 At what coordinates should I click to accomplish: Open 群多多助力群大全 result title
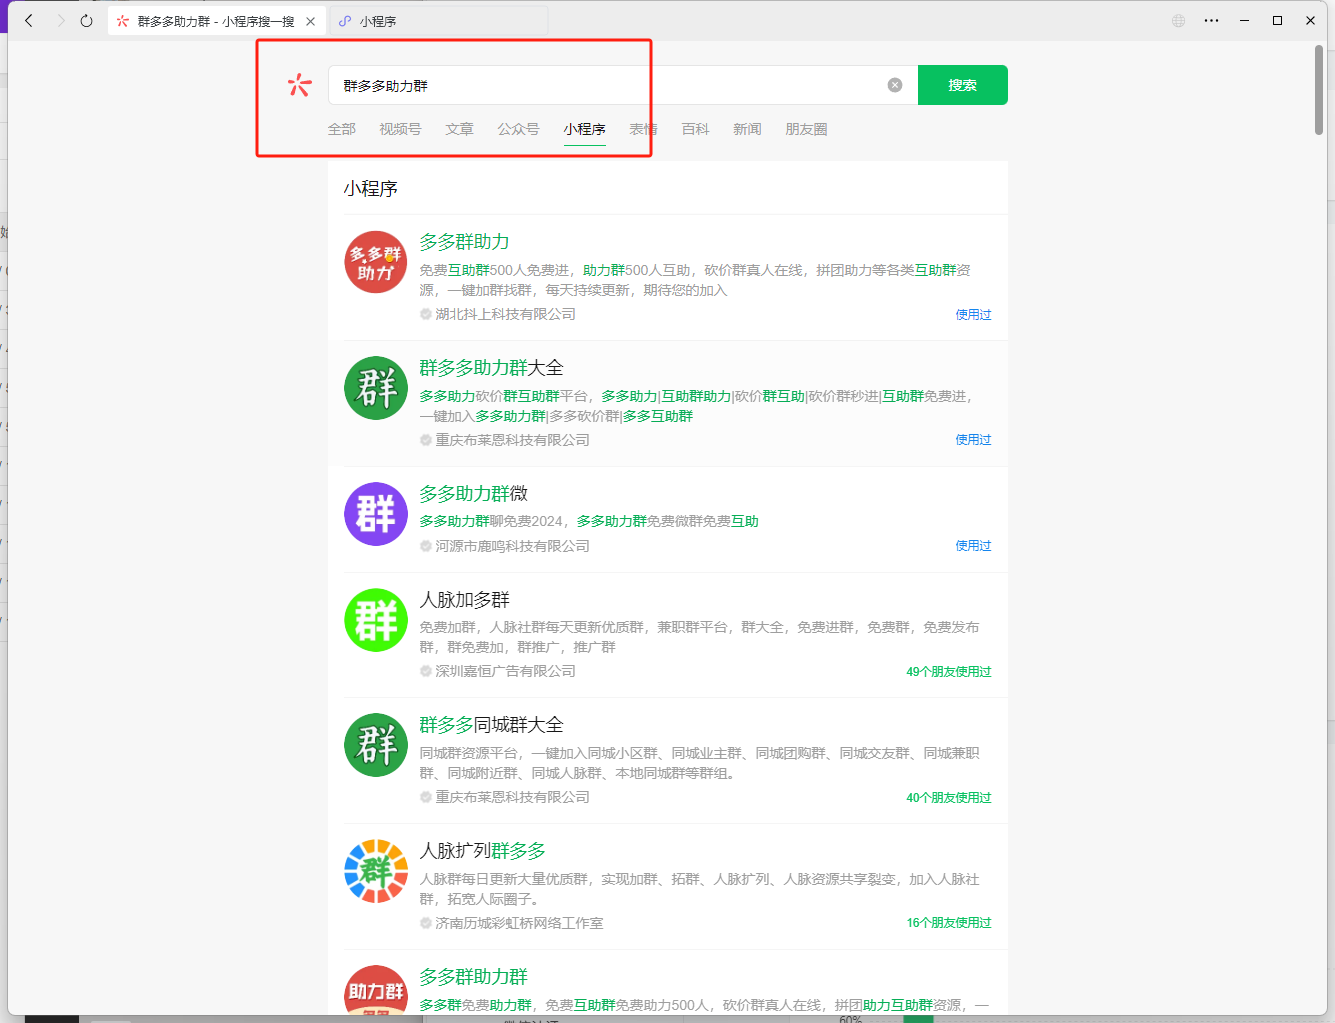point(491,368)
